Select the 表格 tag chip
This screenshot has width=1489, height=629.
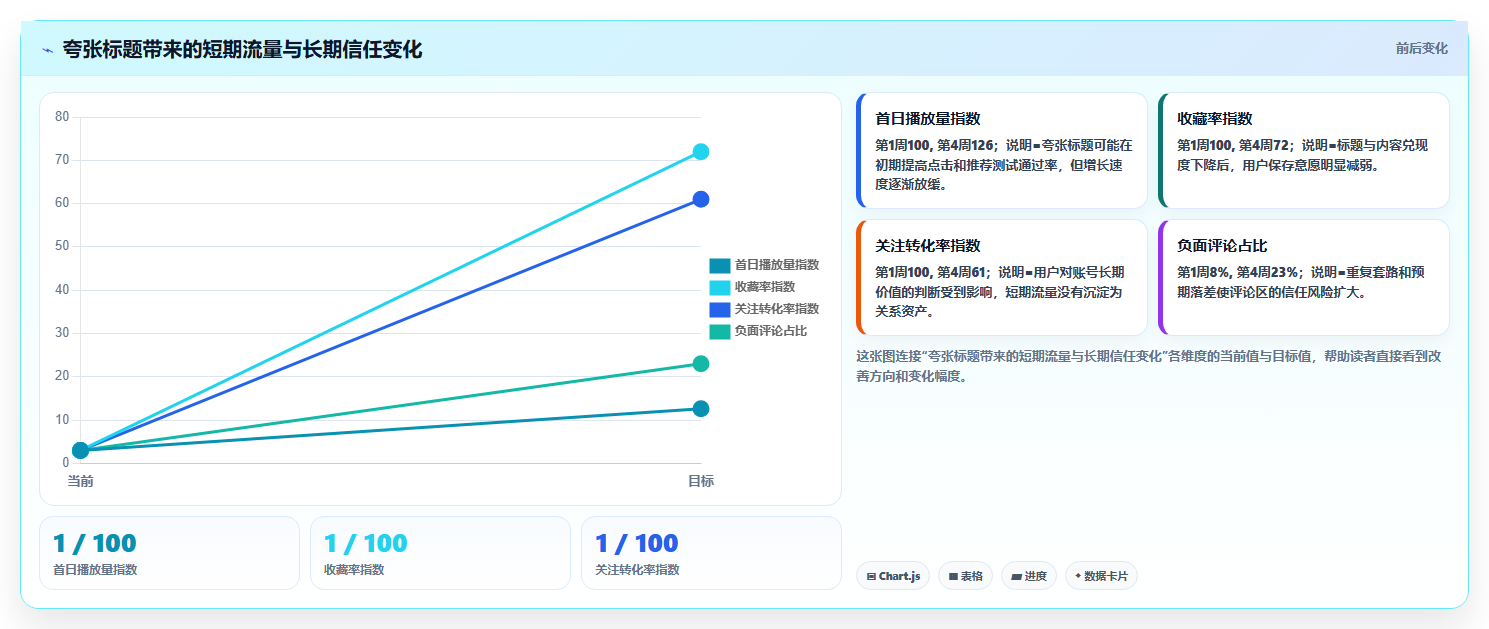coord(965,576)
